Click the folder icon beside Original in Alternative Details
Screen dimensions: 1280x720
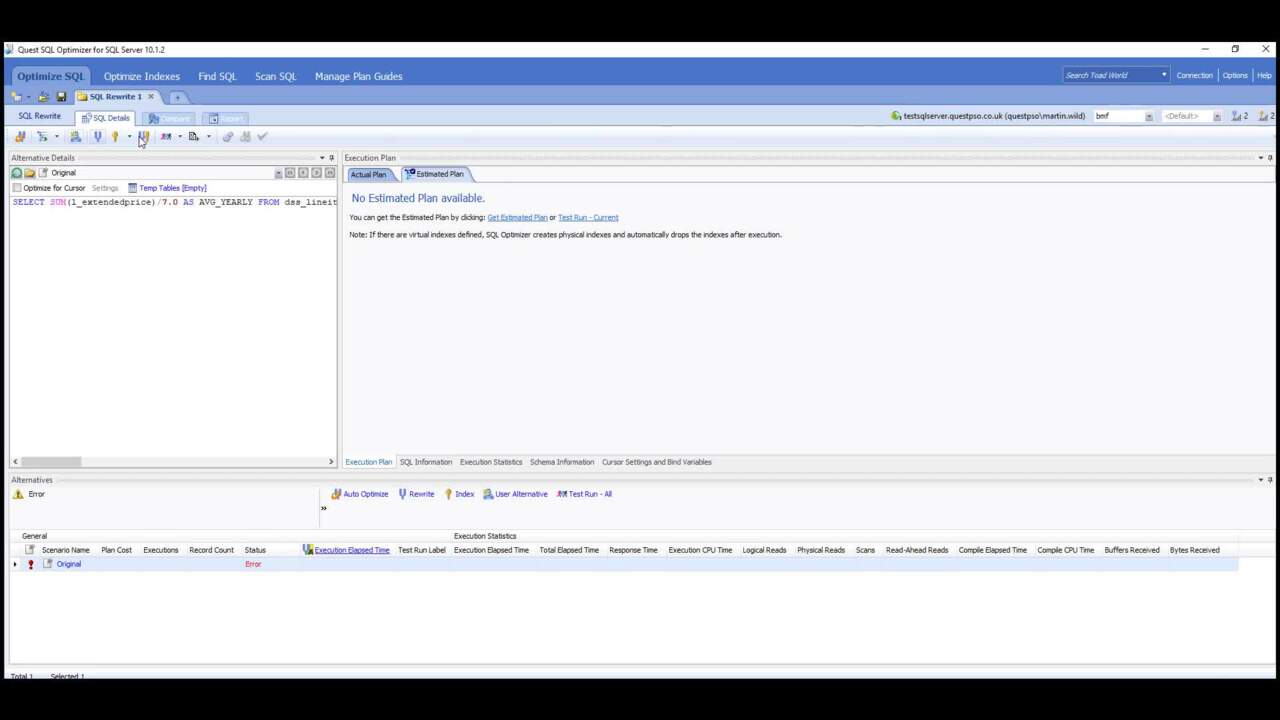(30, 173)
